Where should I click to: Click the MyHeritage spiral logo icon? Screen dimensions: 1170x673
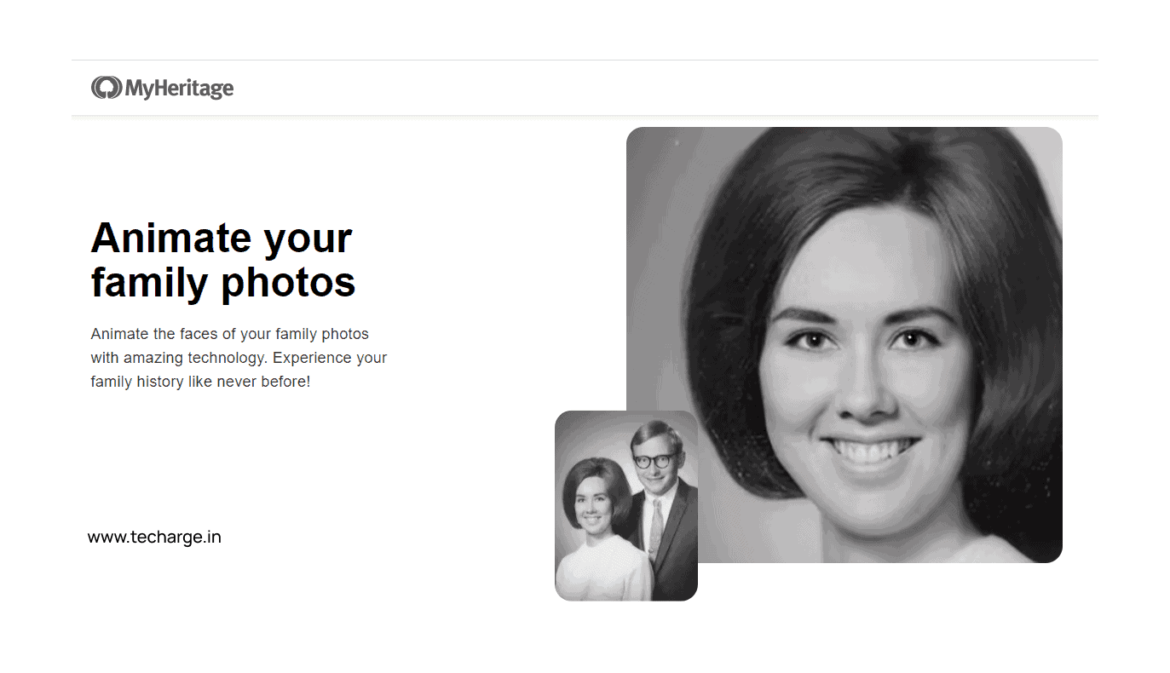click(x=106, y=88)
